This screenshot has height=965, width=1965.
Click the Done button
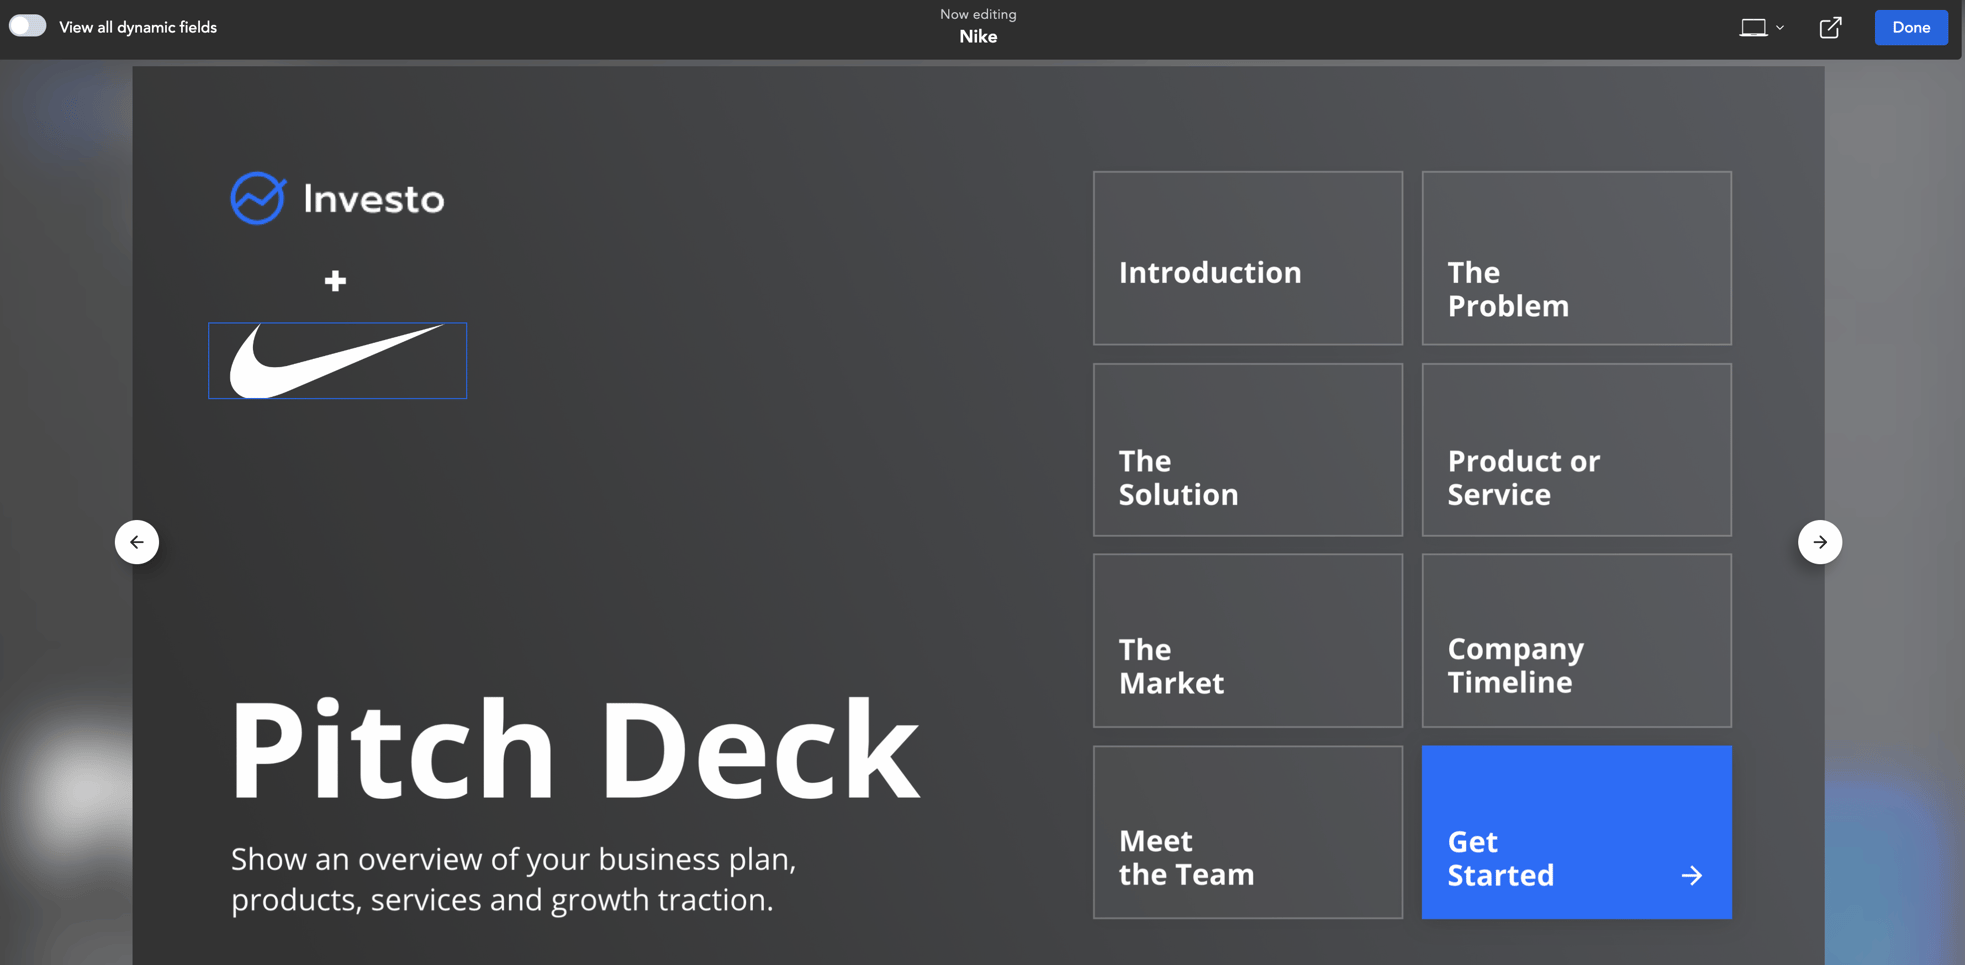pyautogui.click(x=1910, y=27)
